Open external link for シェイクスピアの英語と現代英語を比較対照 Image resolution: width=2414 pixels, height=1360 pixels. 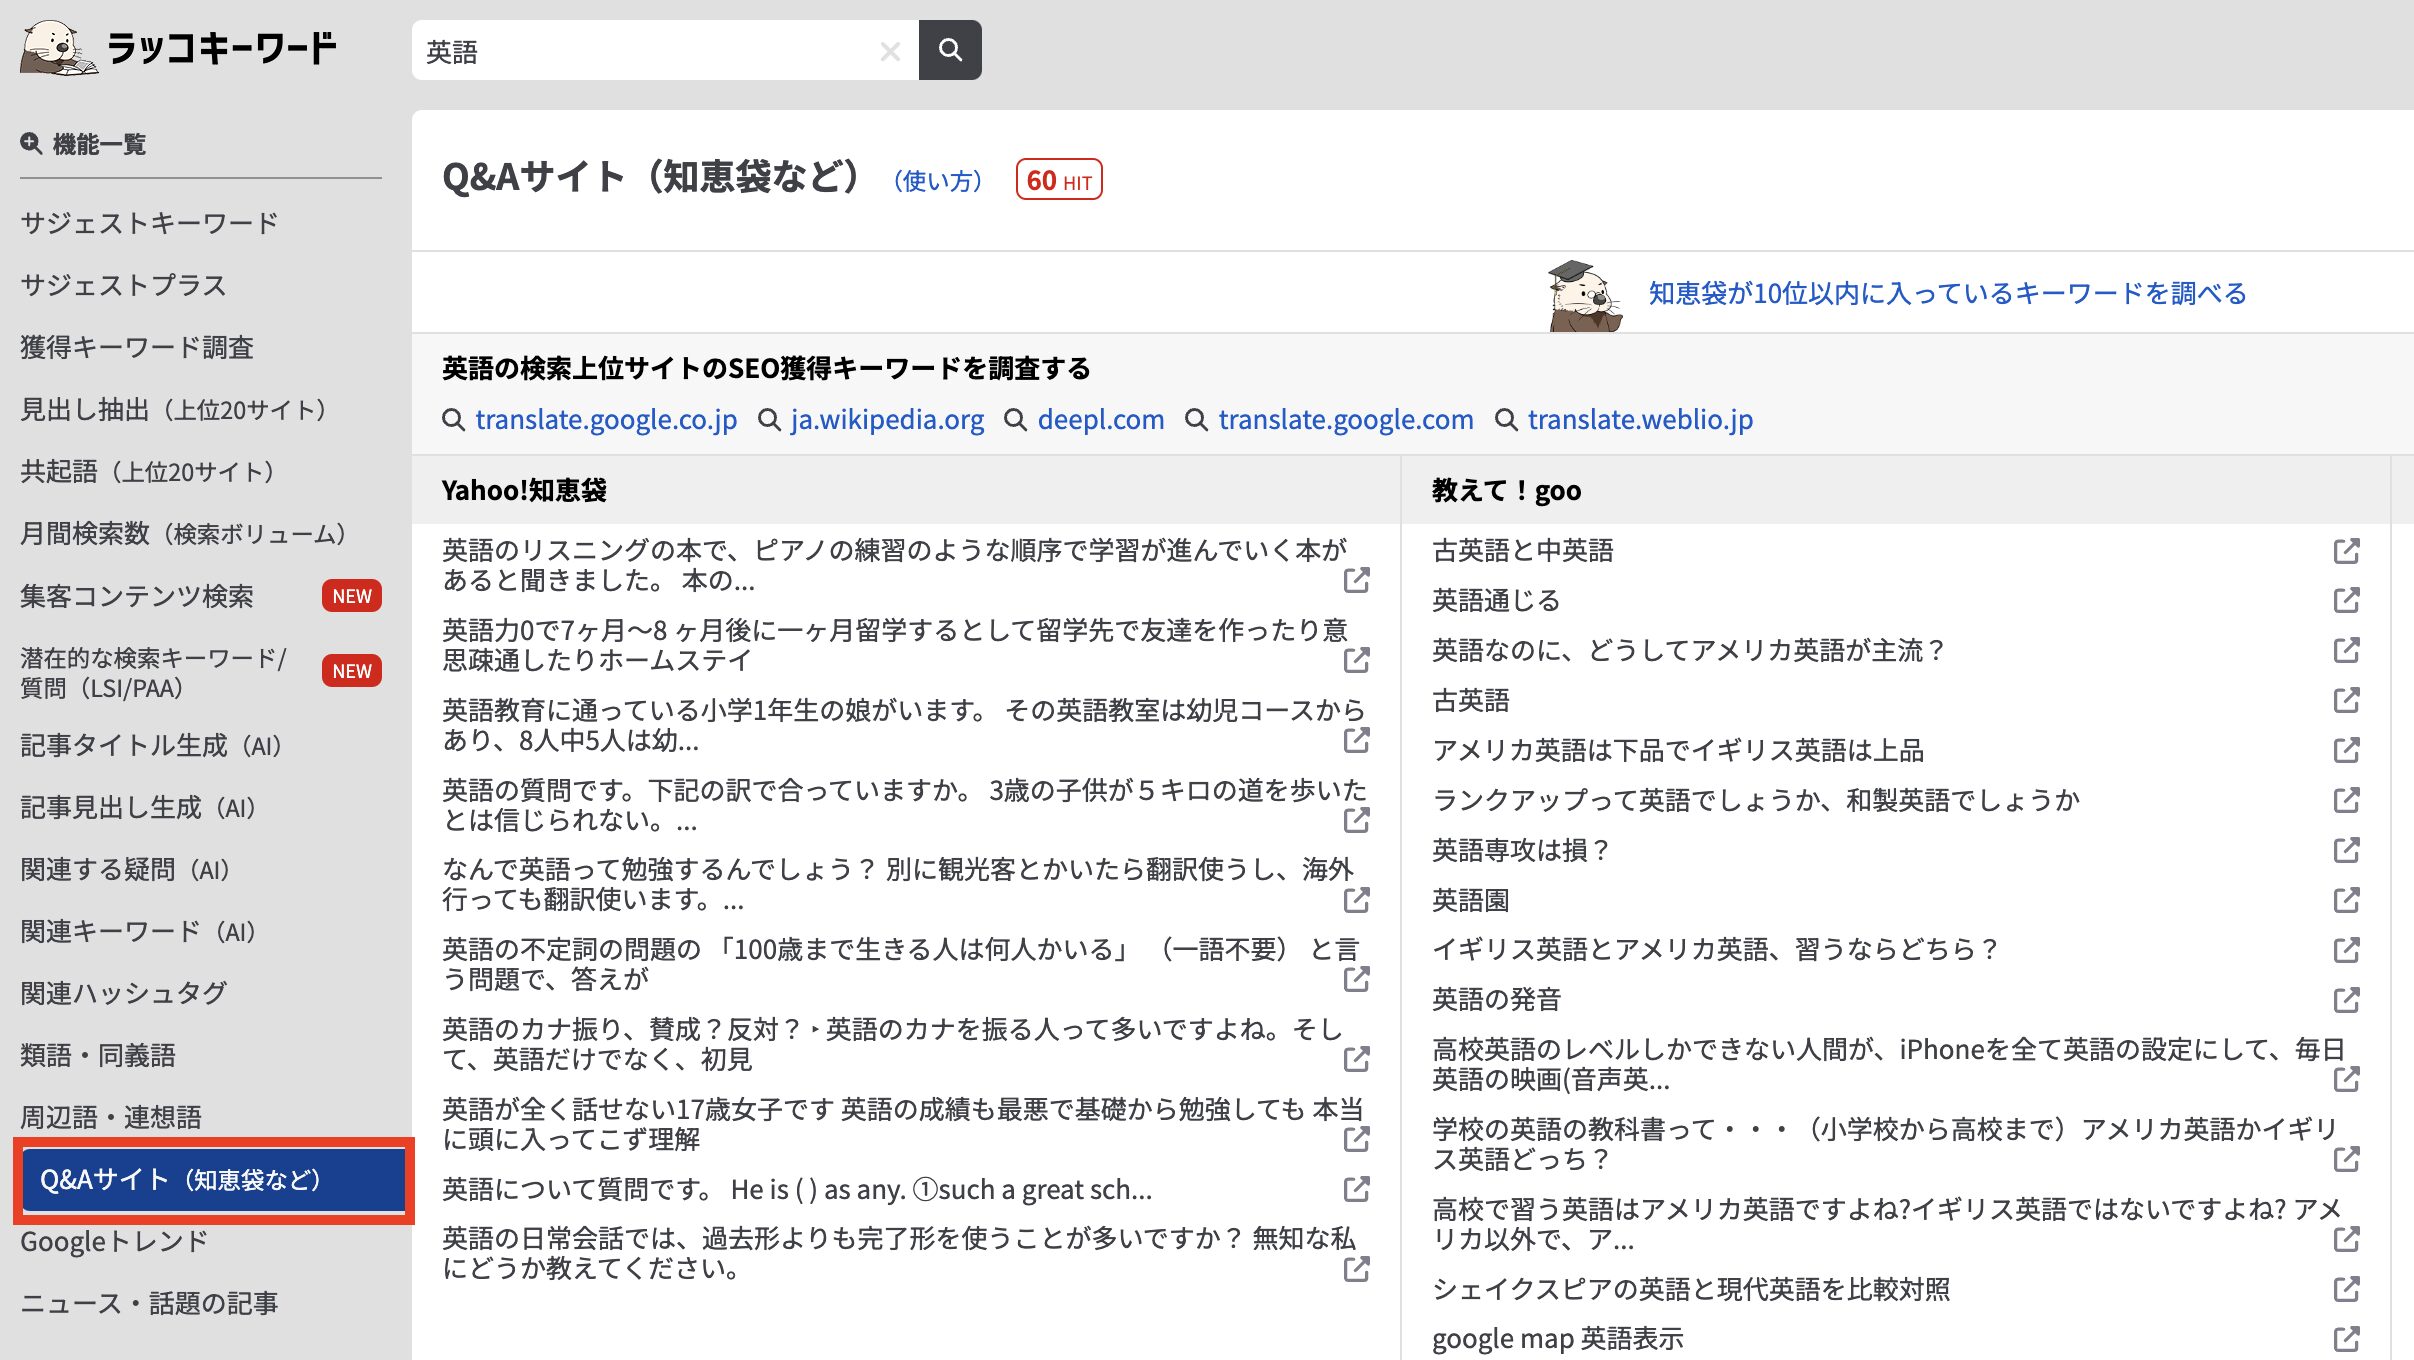click(x=2346, y=1289)
